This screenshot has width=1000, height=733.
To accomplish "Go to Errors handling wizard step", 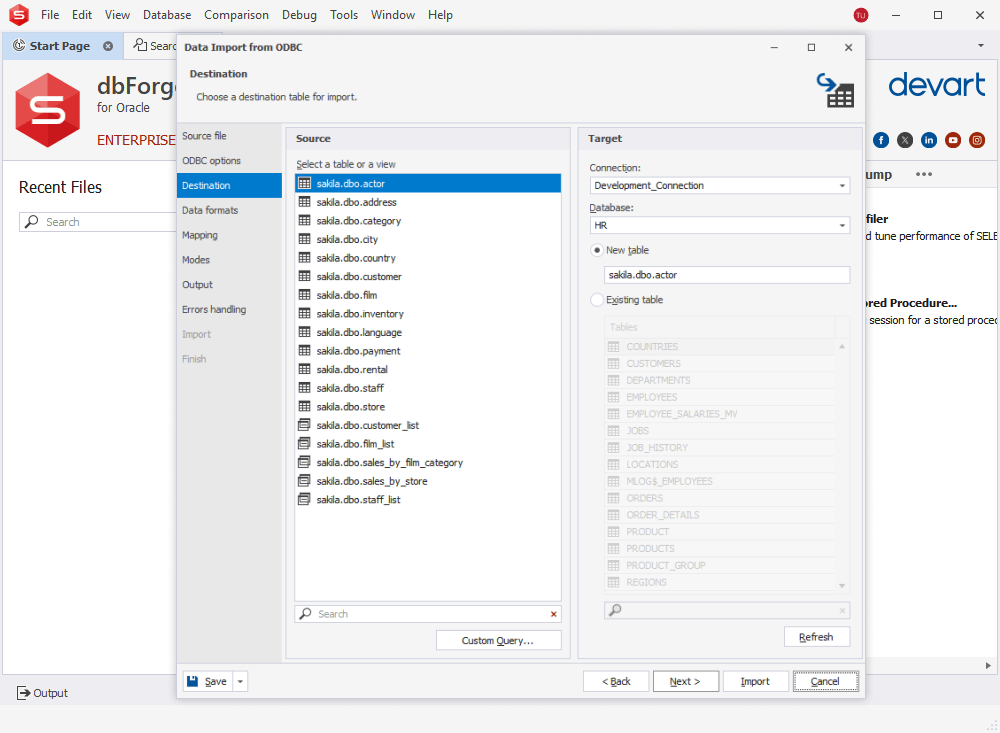I will (229, 309).
